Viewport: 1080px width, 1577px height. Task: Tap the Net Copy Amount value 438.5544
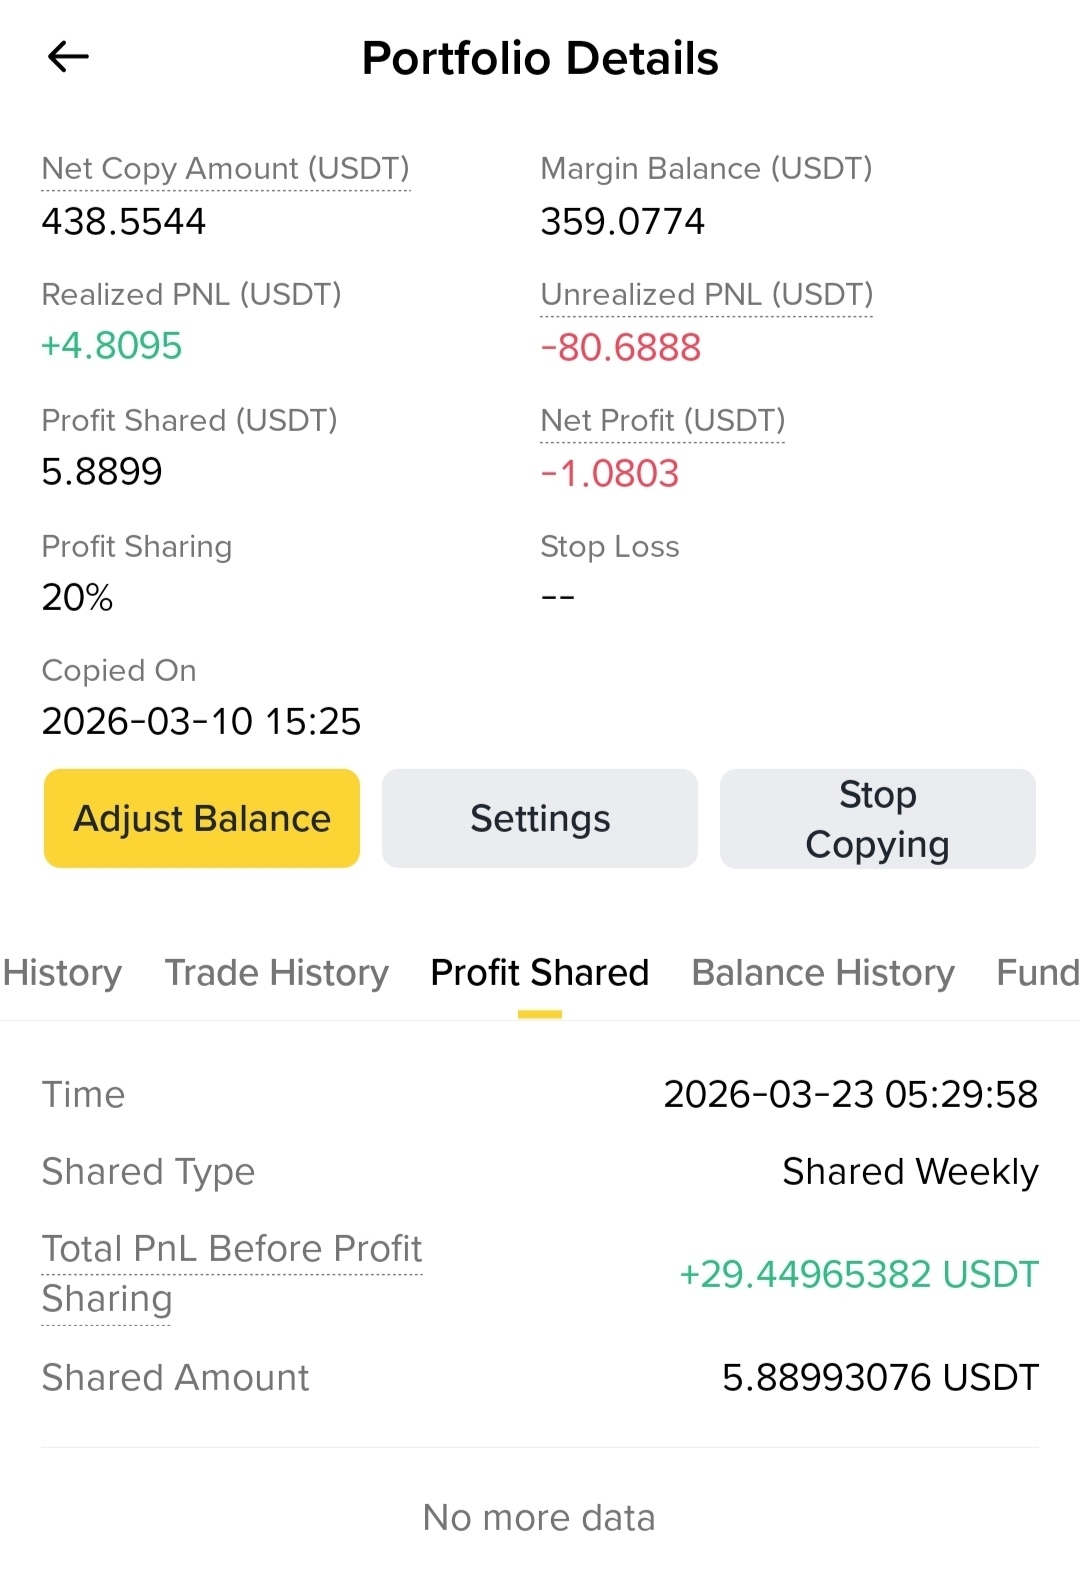pyautogui.click(x=124, y=221)
